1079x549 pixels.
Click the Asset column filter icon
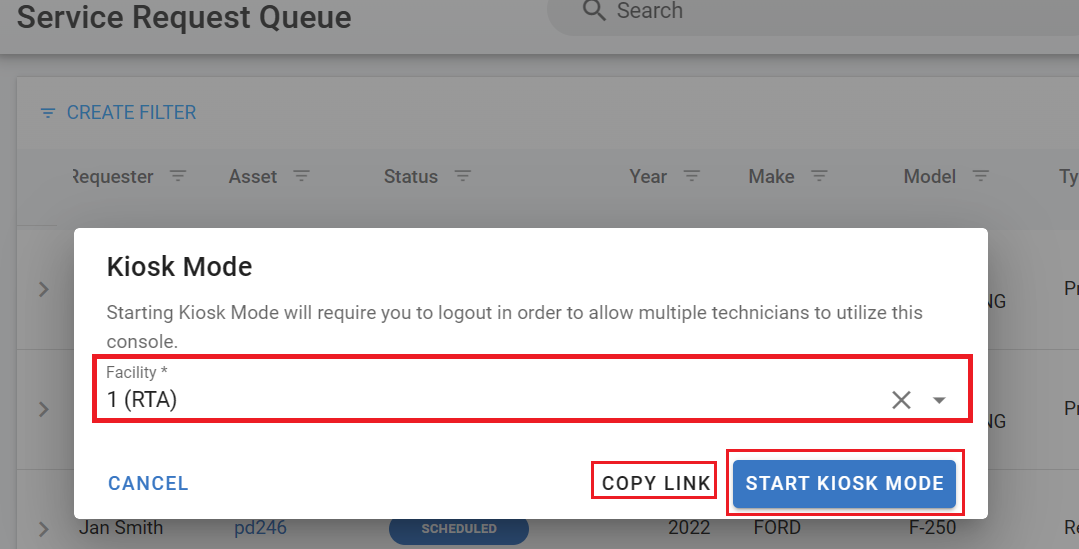tap(301, 176)
